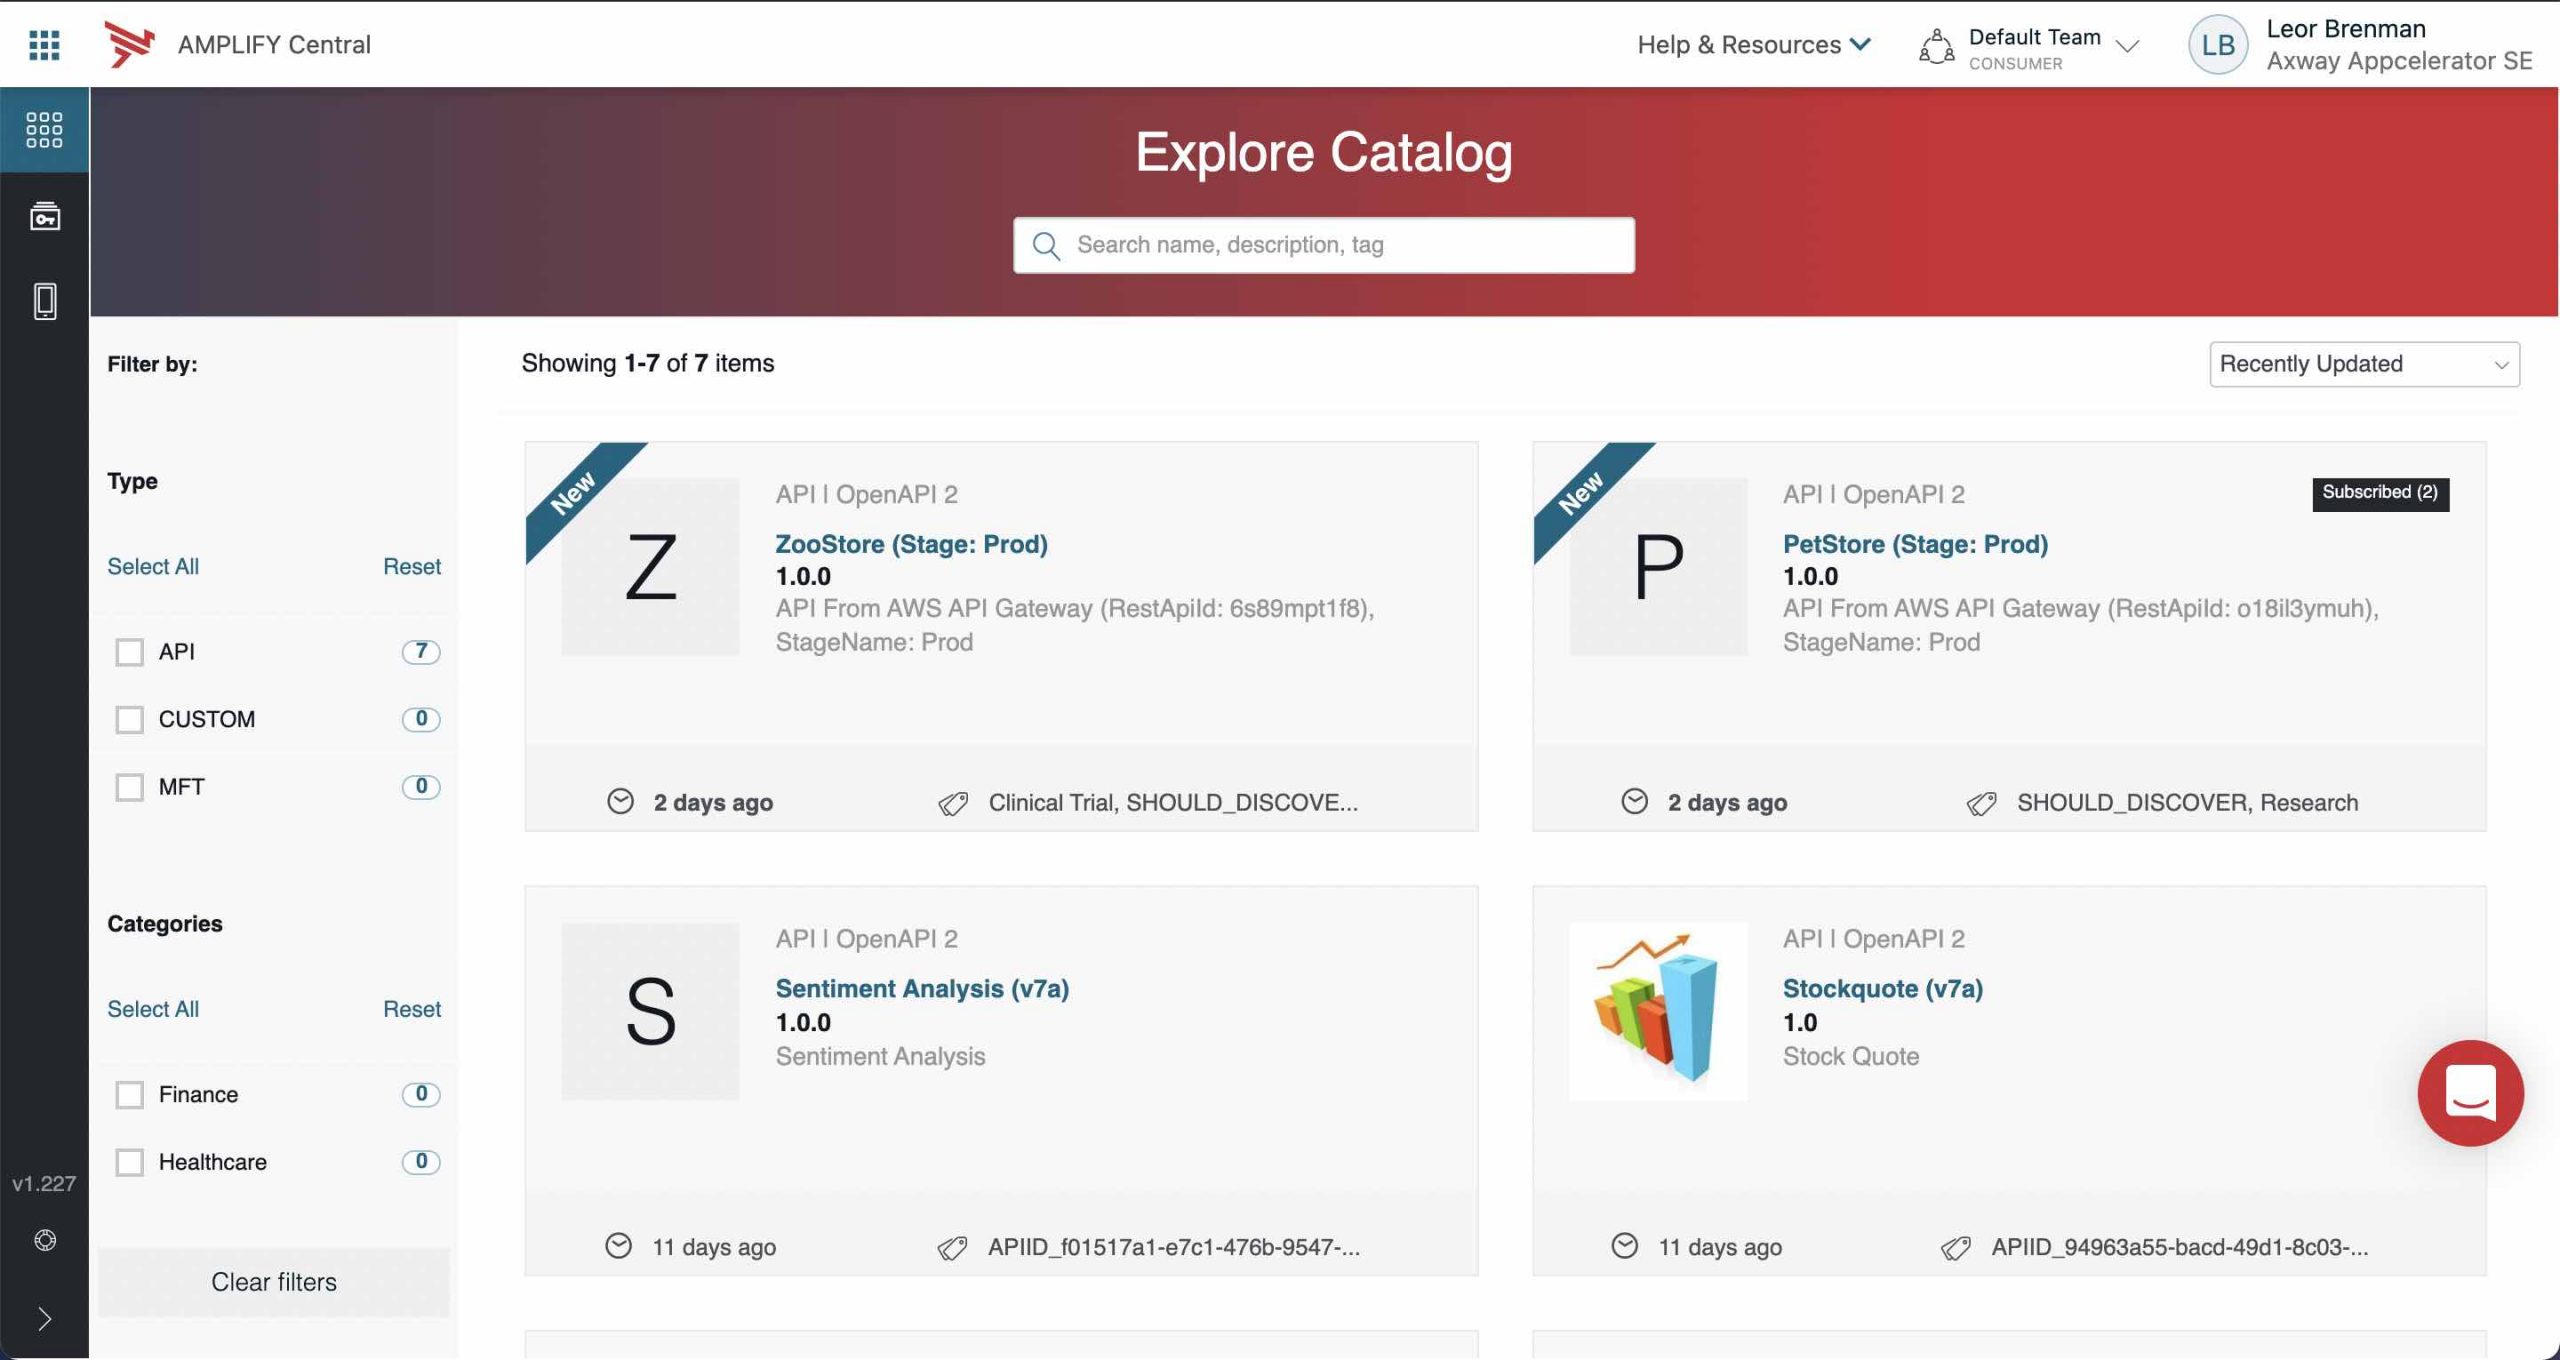Click the tag icon on Sentiment Analysis card
Image resolution: width=2560 pixels, height=1360 pixels.
tap(952, 1247)
